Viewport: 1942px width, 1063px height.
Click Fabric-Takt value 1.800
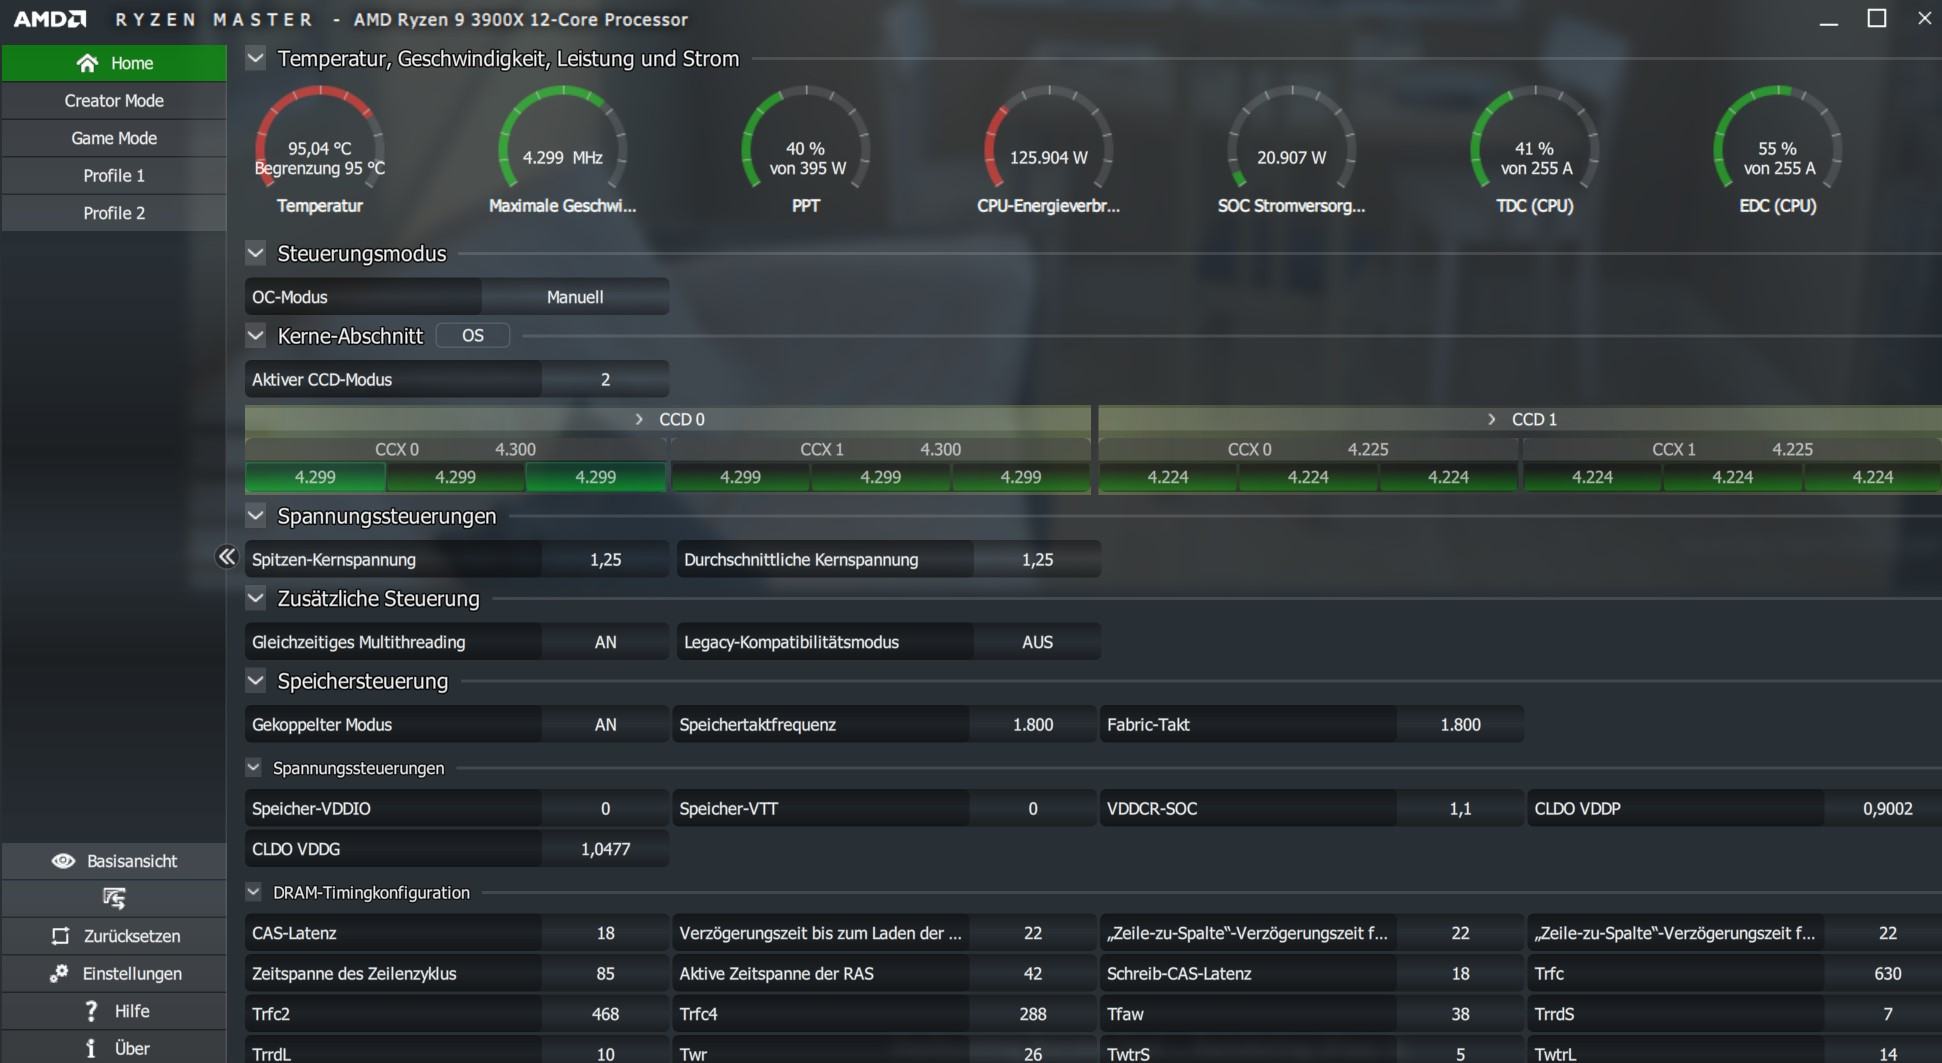click(1460, 725)
